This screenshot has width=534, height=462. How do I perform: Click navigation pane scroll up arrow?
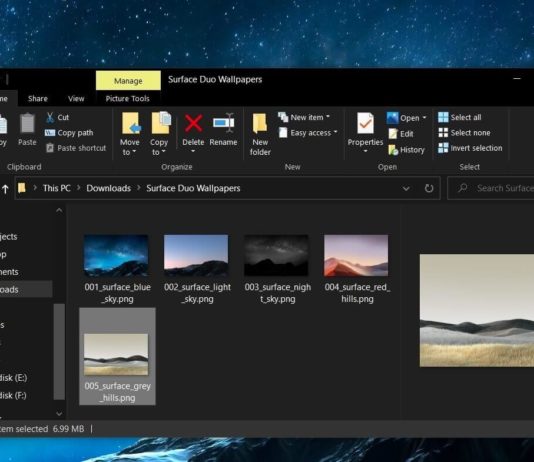(x=59, y=210)
